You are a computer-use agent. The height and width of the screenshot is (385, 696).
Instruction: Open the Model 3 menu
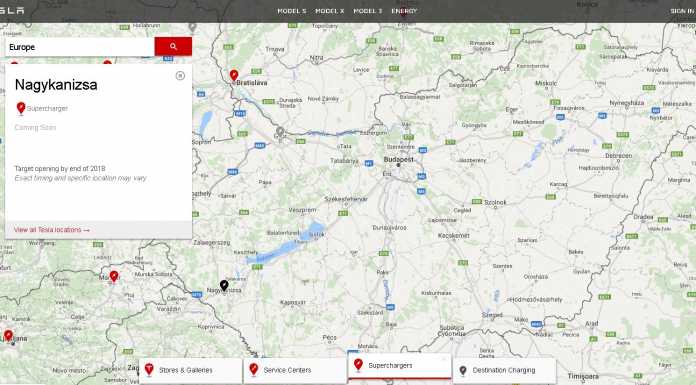(368, 11)
